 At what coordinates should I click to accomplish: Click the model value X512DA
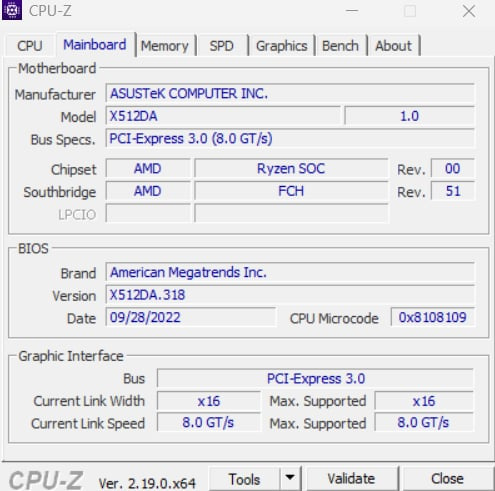click(x=223, y=116)
